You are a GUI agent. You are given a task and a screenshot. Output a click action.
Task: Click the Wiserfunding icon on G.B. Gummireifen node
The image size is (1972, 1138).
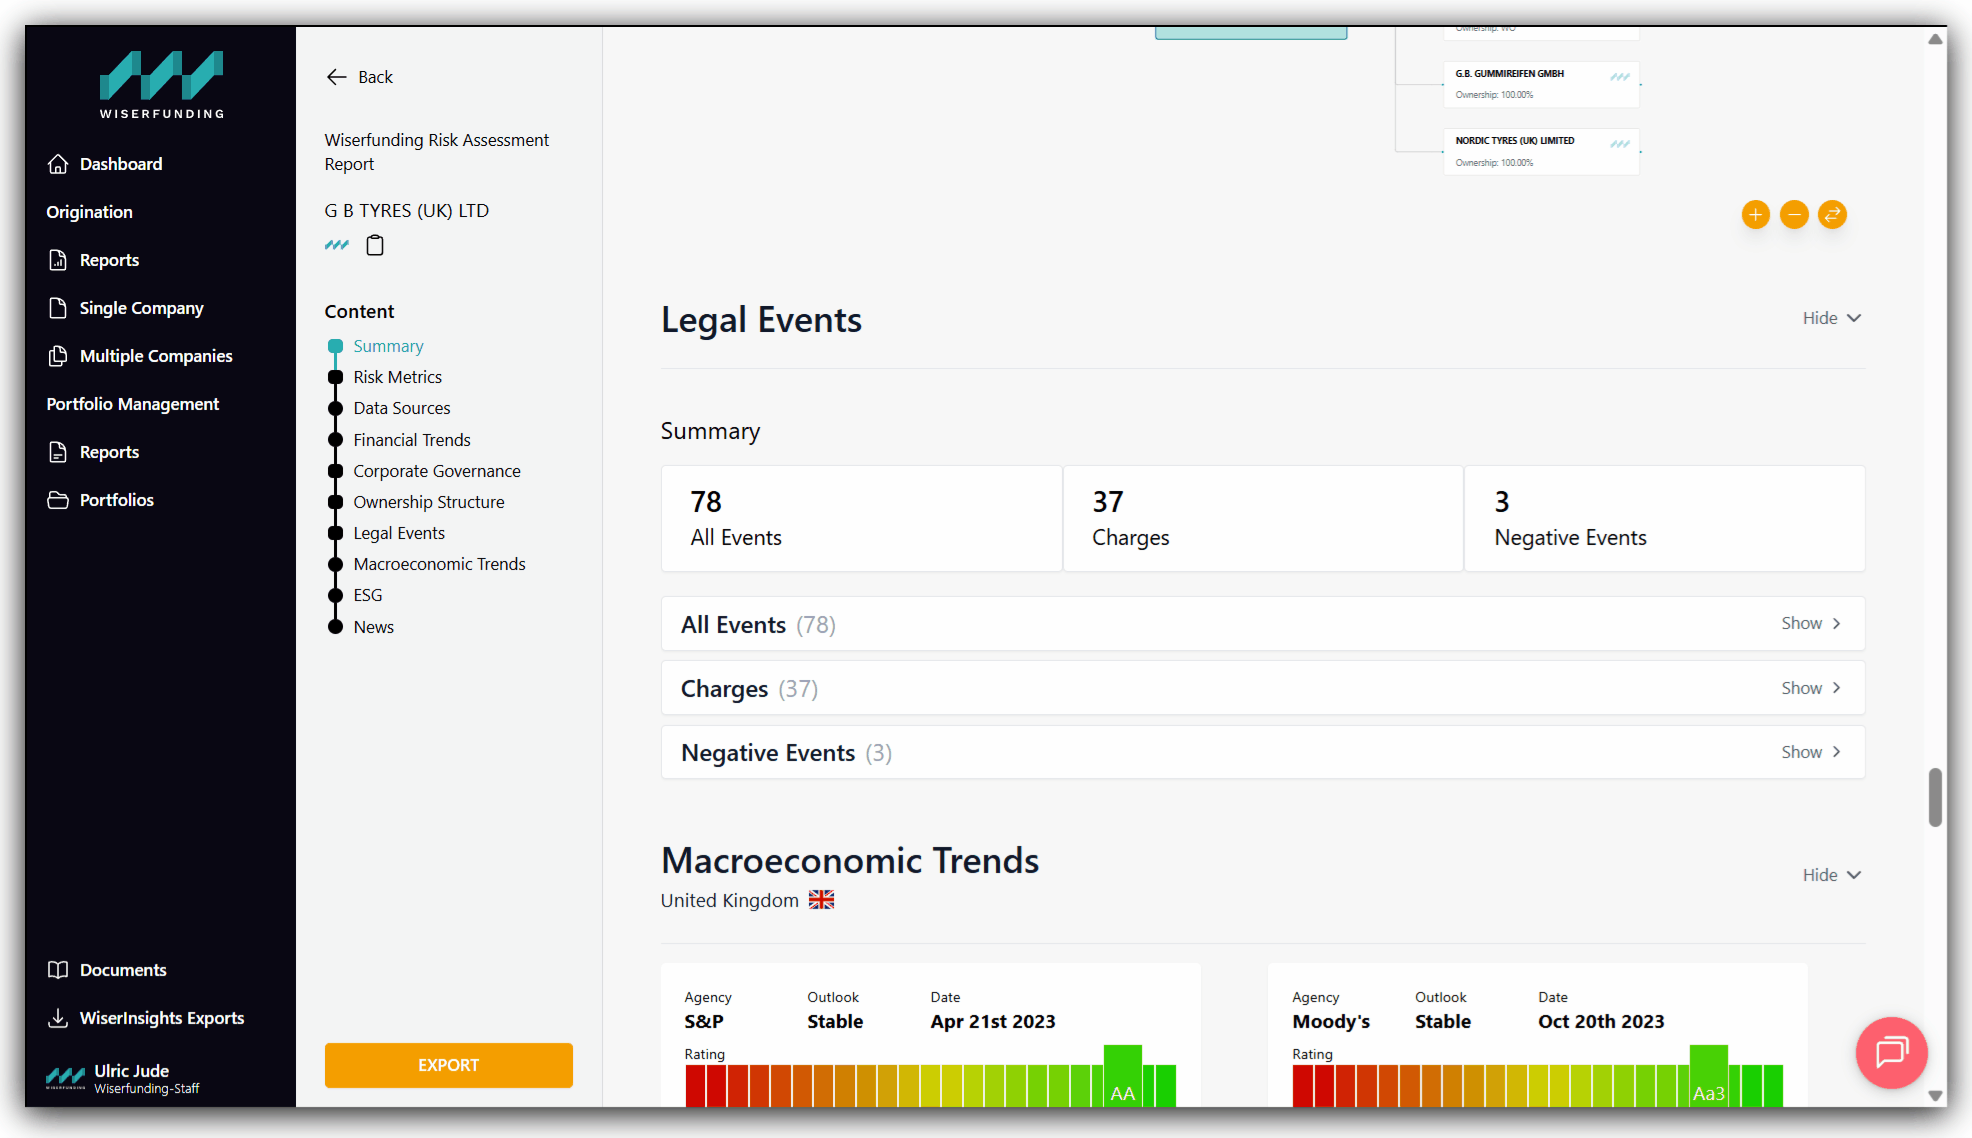coord(1620,77)
